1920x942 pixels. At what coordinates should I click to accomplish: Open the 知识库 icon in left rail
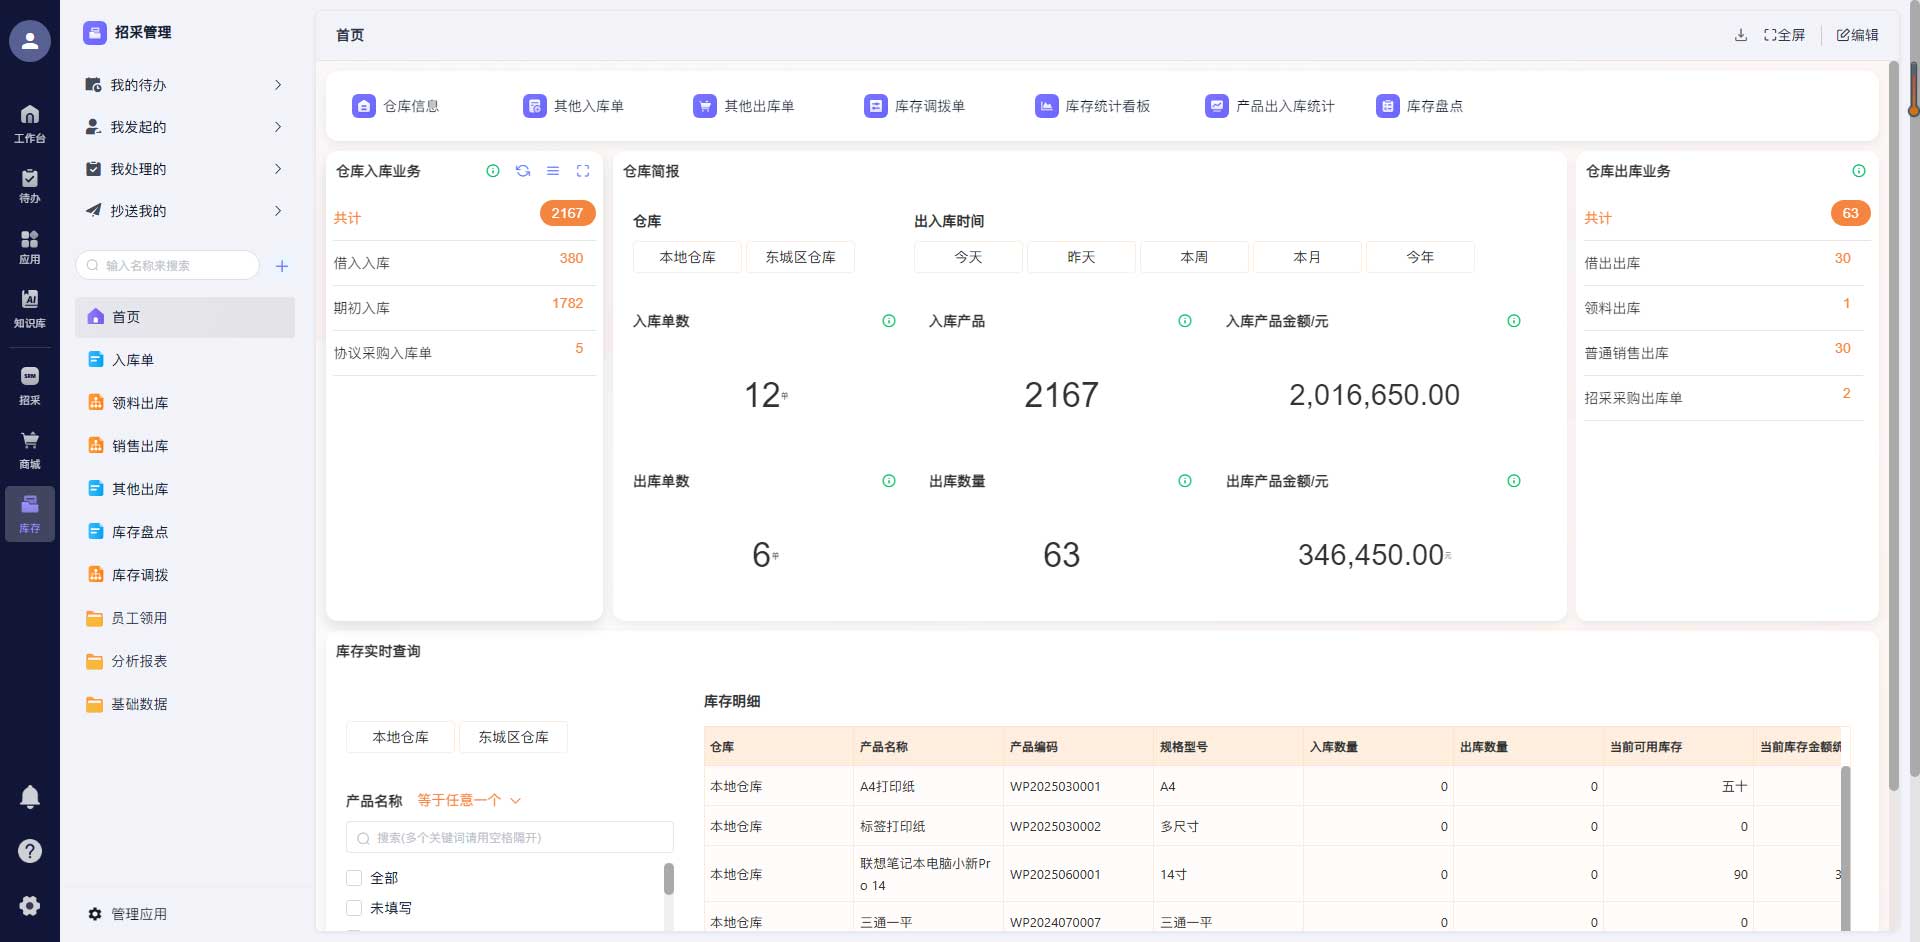30,308
